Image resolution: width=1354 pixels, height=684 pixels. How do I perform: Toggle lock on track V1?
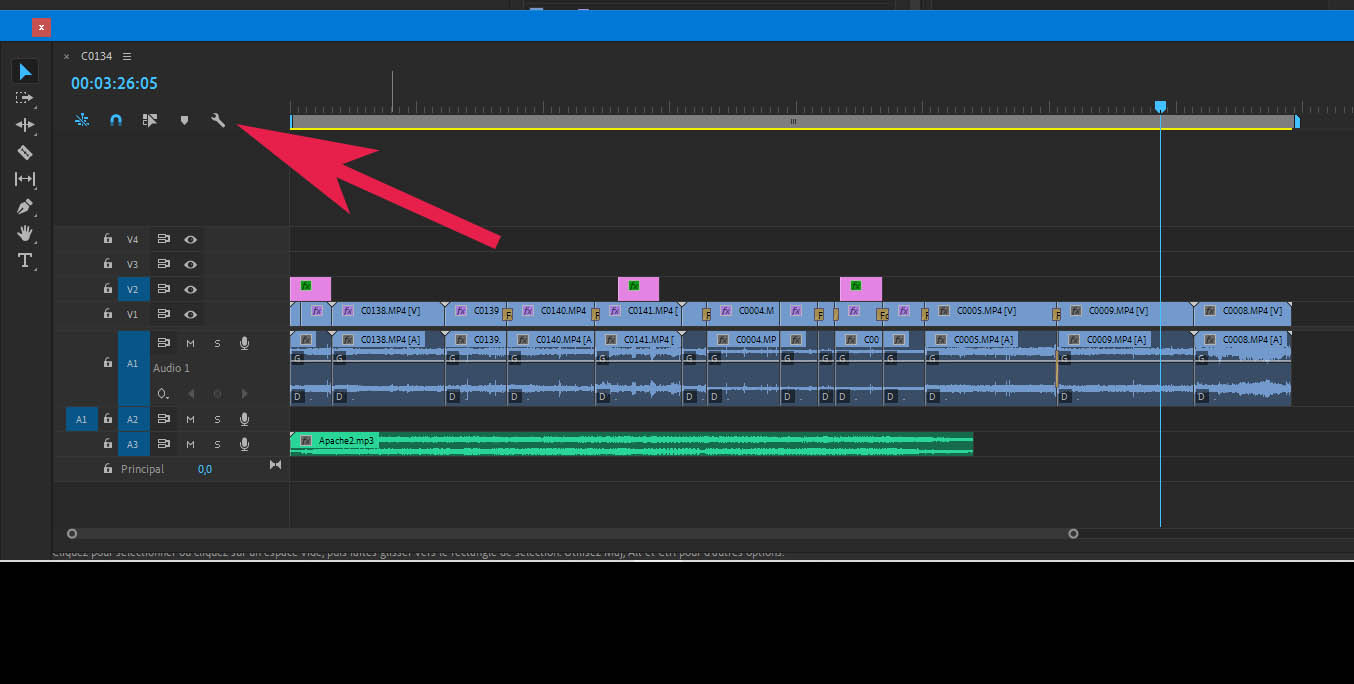pos(108,314)
